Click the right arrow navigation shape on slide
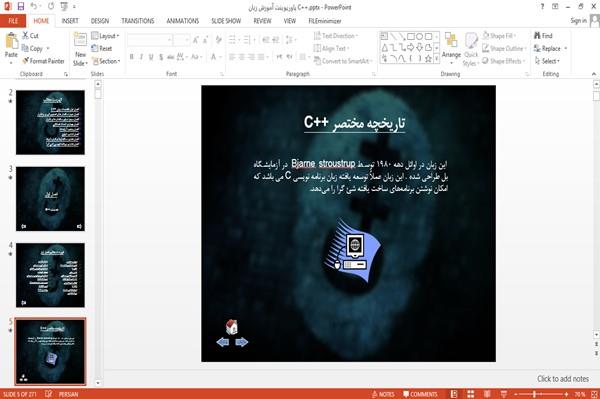Viewport: 600px width, 399px height. 241,342
